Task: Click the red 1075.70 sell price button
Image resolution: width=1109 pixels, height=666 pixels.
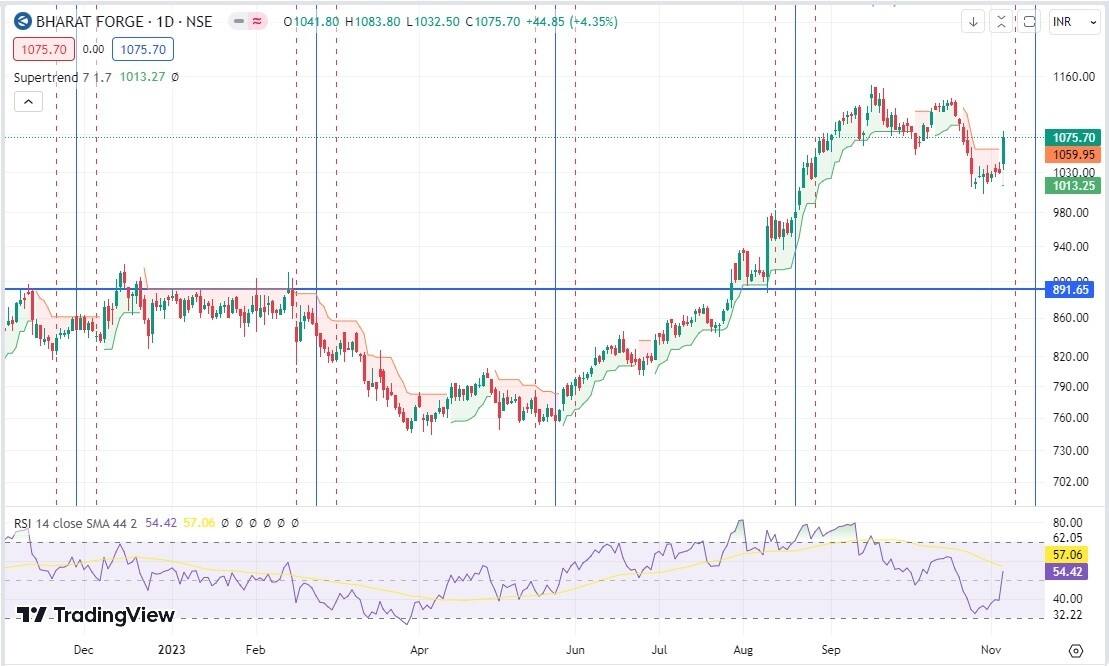Action: [x=44, y=49]
